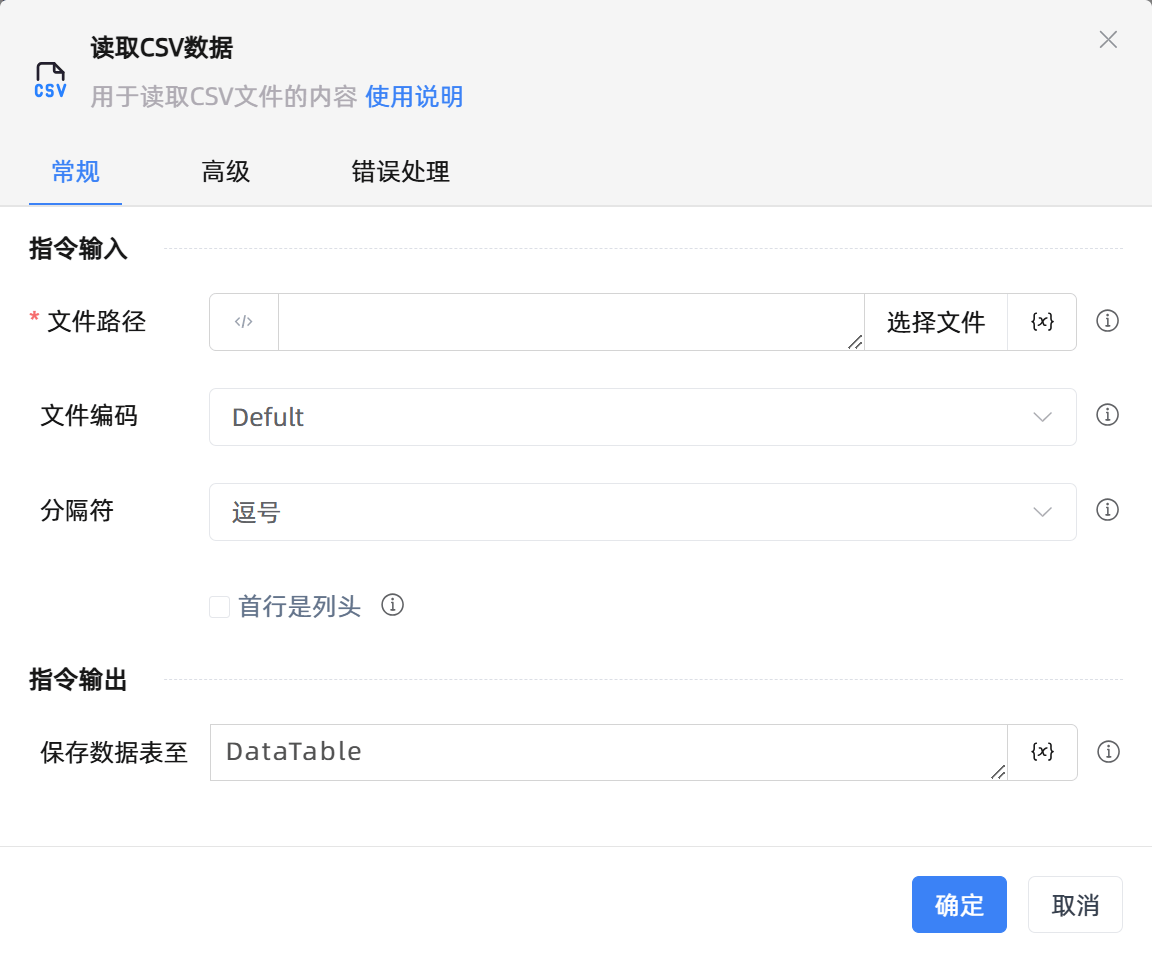
Task: Open the 错误处理 tab
Action: [x=400, y=172]
